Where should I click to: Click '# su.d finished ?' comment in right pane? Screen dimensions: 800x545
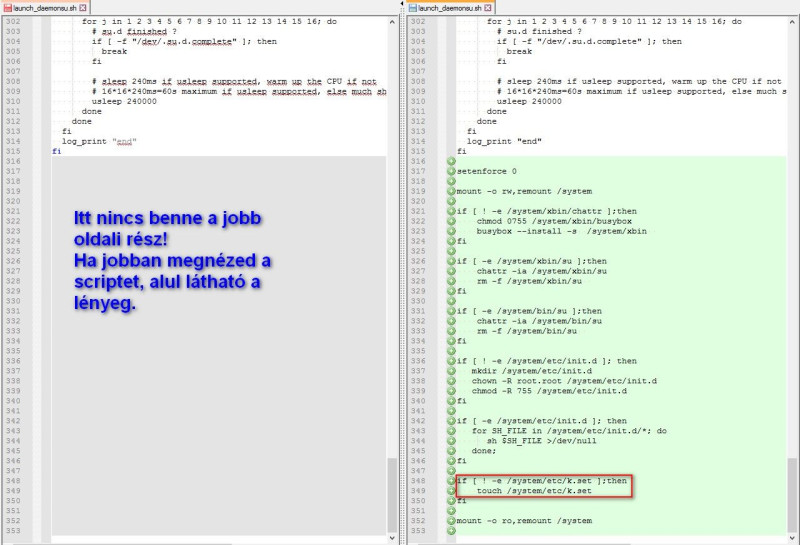[539, 32]
